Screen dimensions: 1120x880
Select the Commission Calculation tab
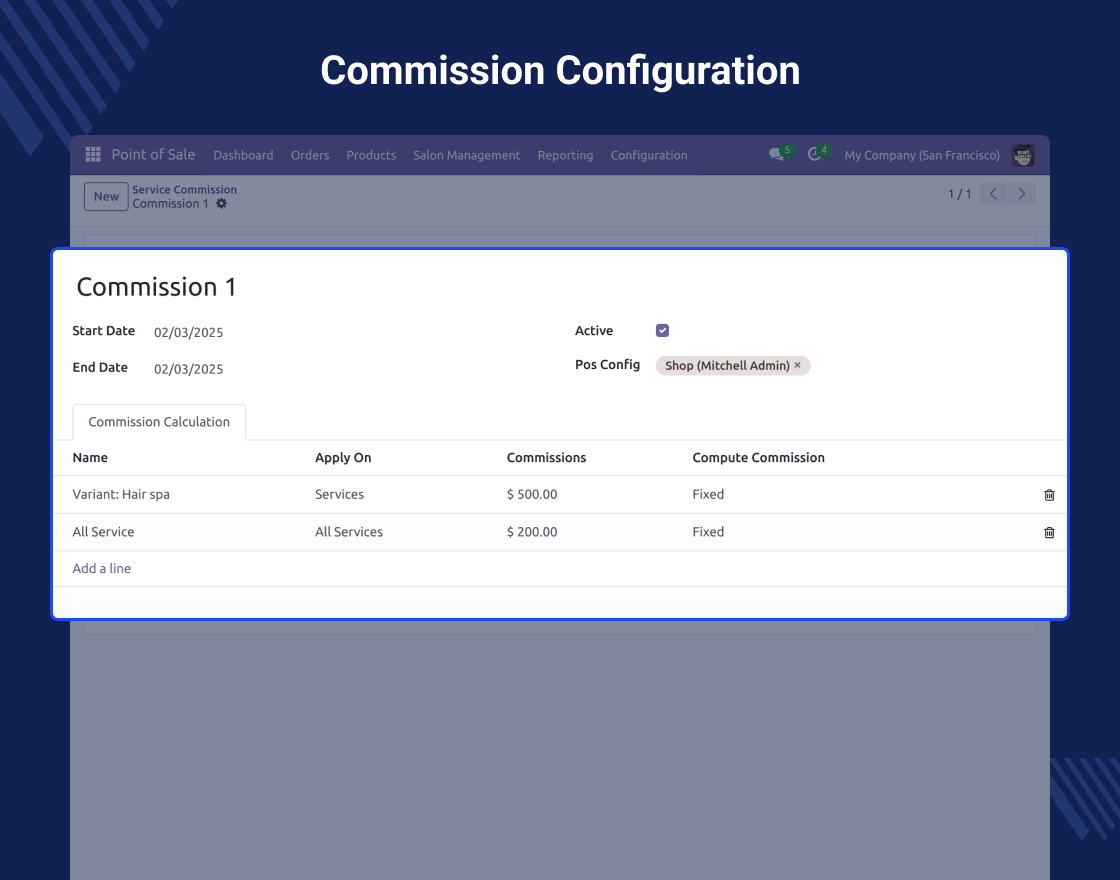tap(159, 421)
